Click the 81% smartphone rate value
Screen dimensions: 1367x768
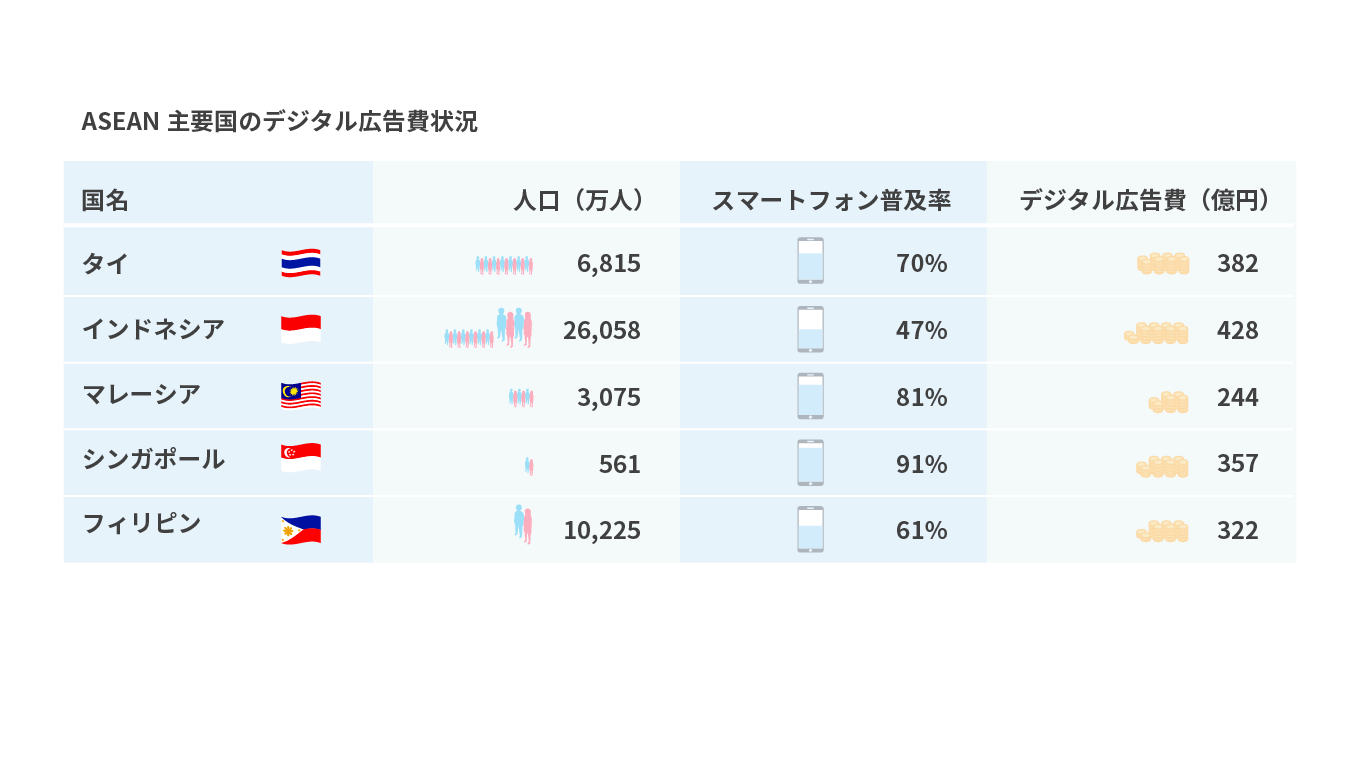pyautogui.click(x=921, y=397)
